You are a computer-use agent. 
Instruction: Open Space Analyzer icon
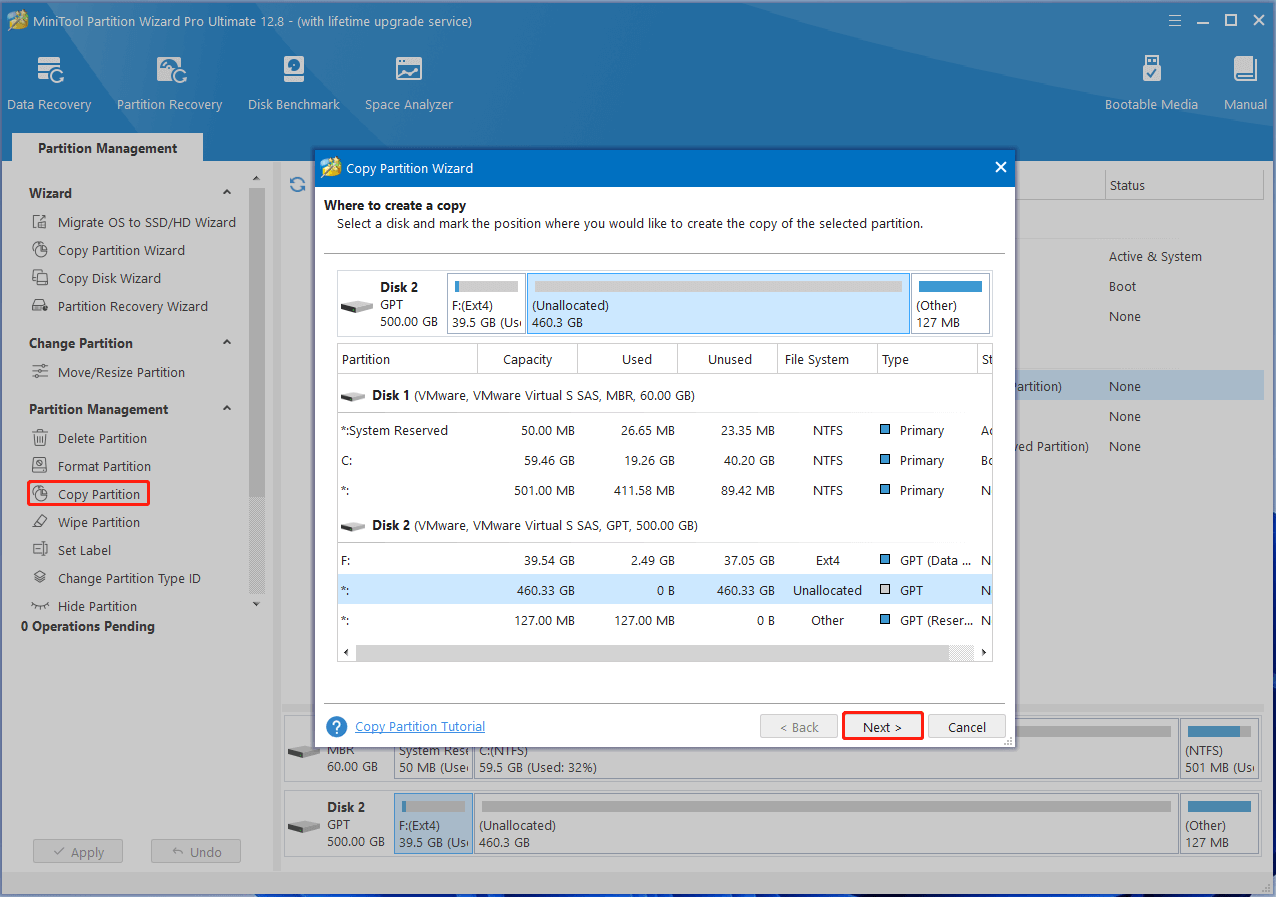pos(408,70)
